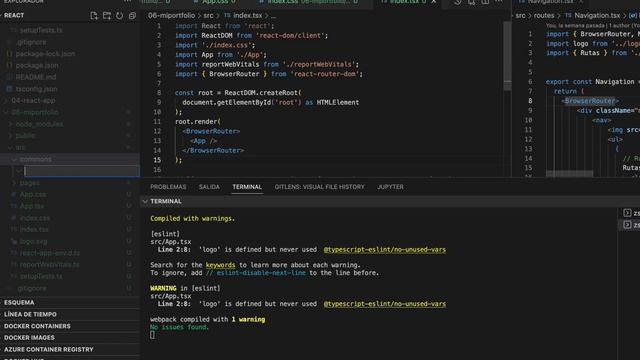Open the keywords link in terminal
640x360 pixels.
click(x=220, y=265)
